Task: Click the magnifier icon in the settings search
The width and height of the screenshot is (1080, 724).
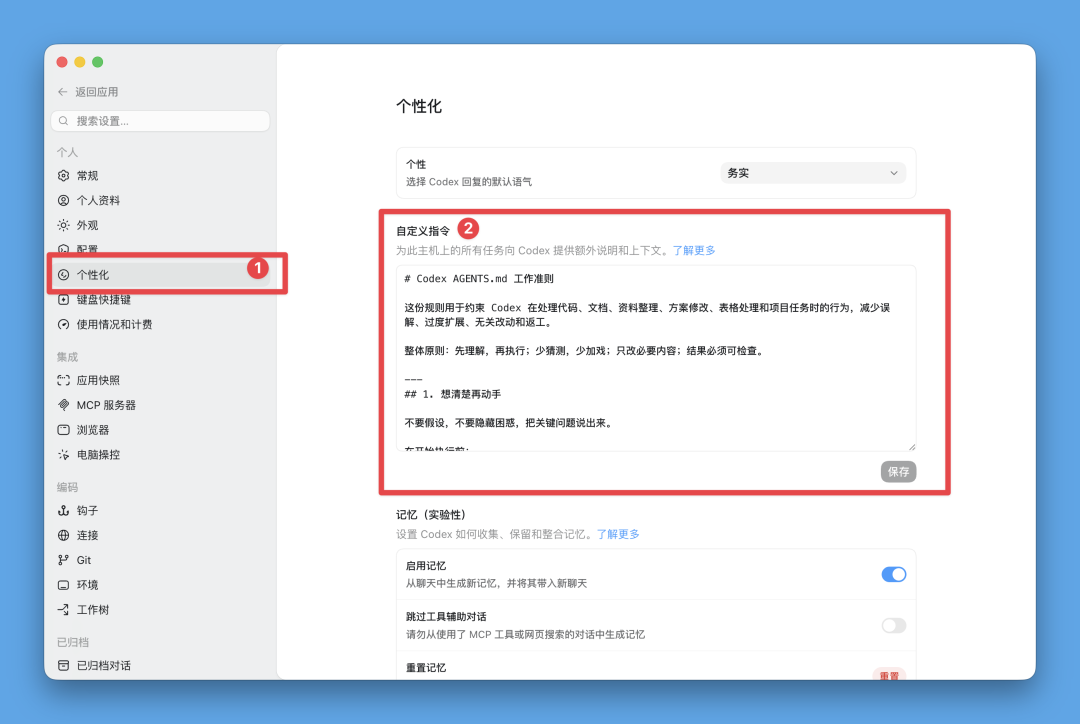Action: [x=63, y=121]
